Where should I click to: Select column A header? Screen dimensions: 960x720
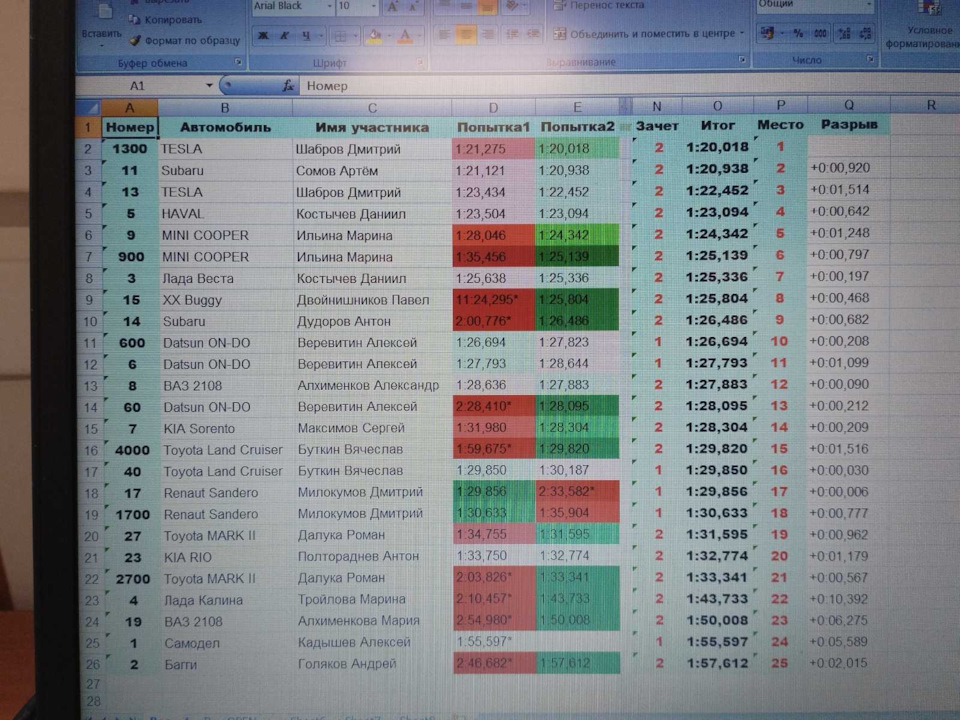pos(130,108)
